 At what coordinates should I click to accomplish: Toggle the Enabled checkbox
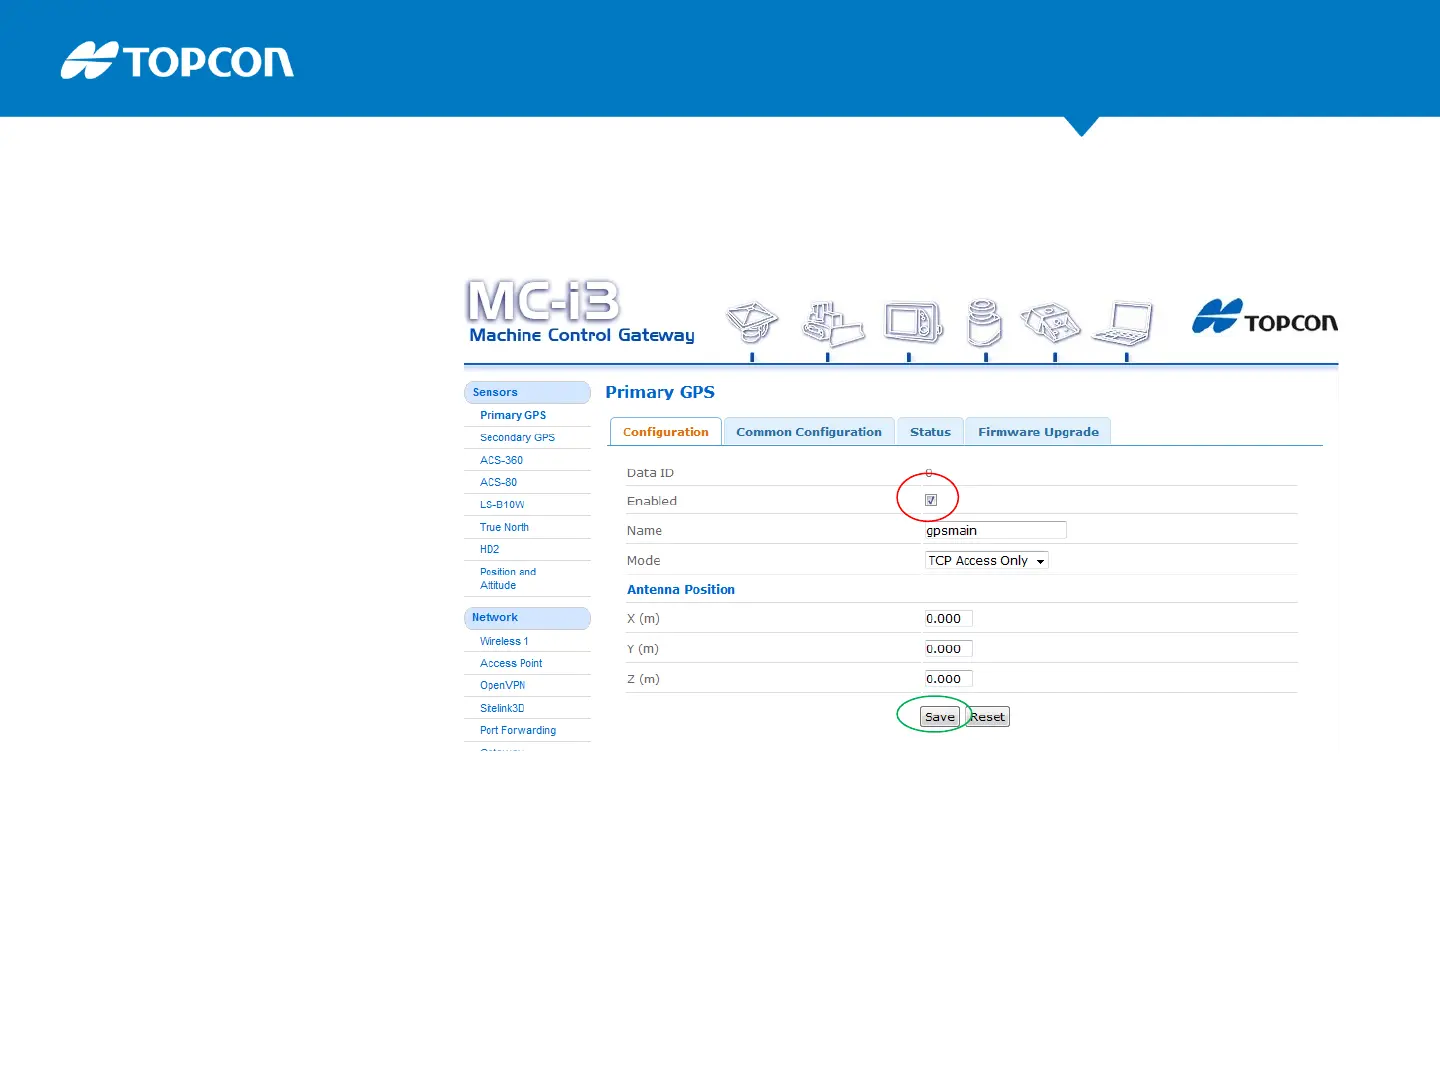[931, 500]
